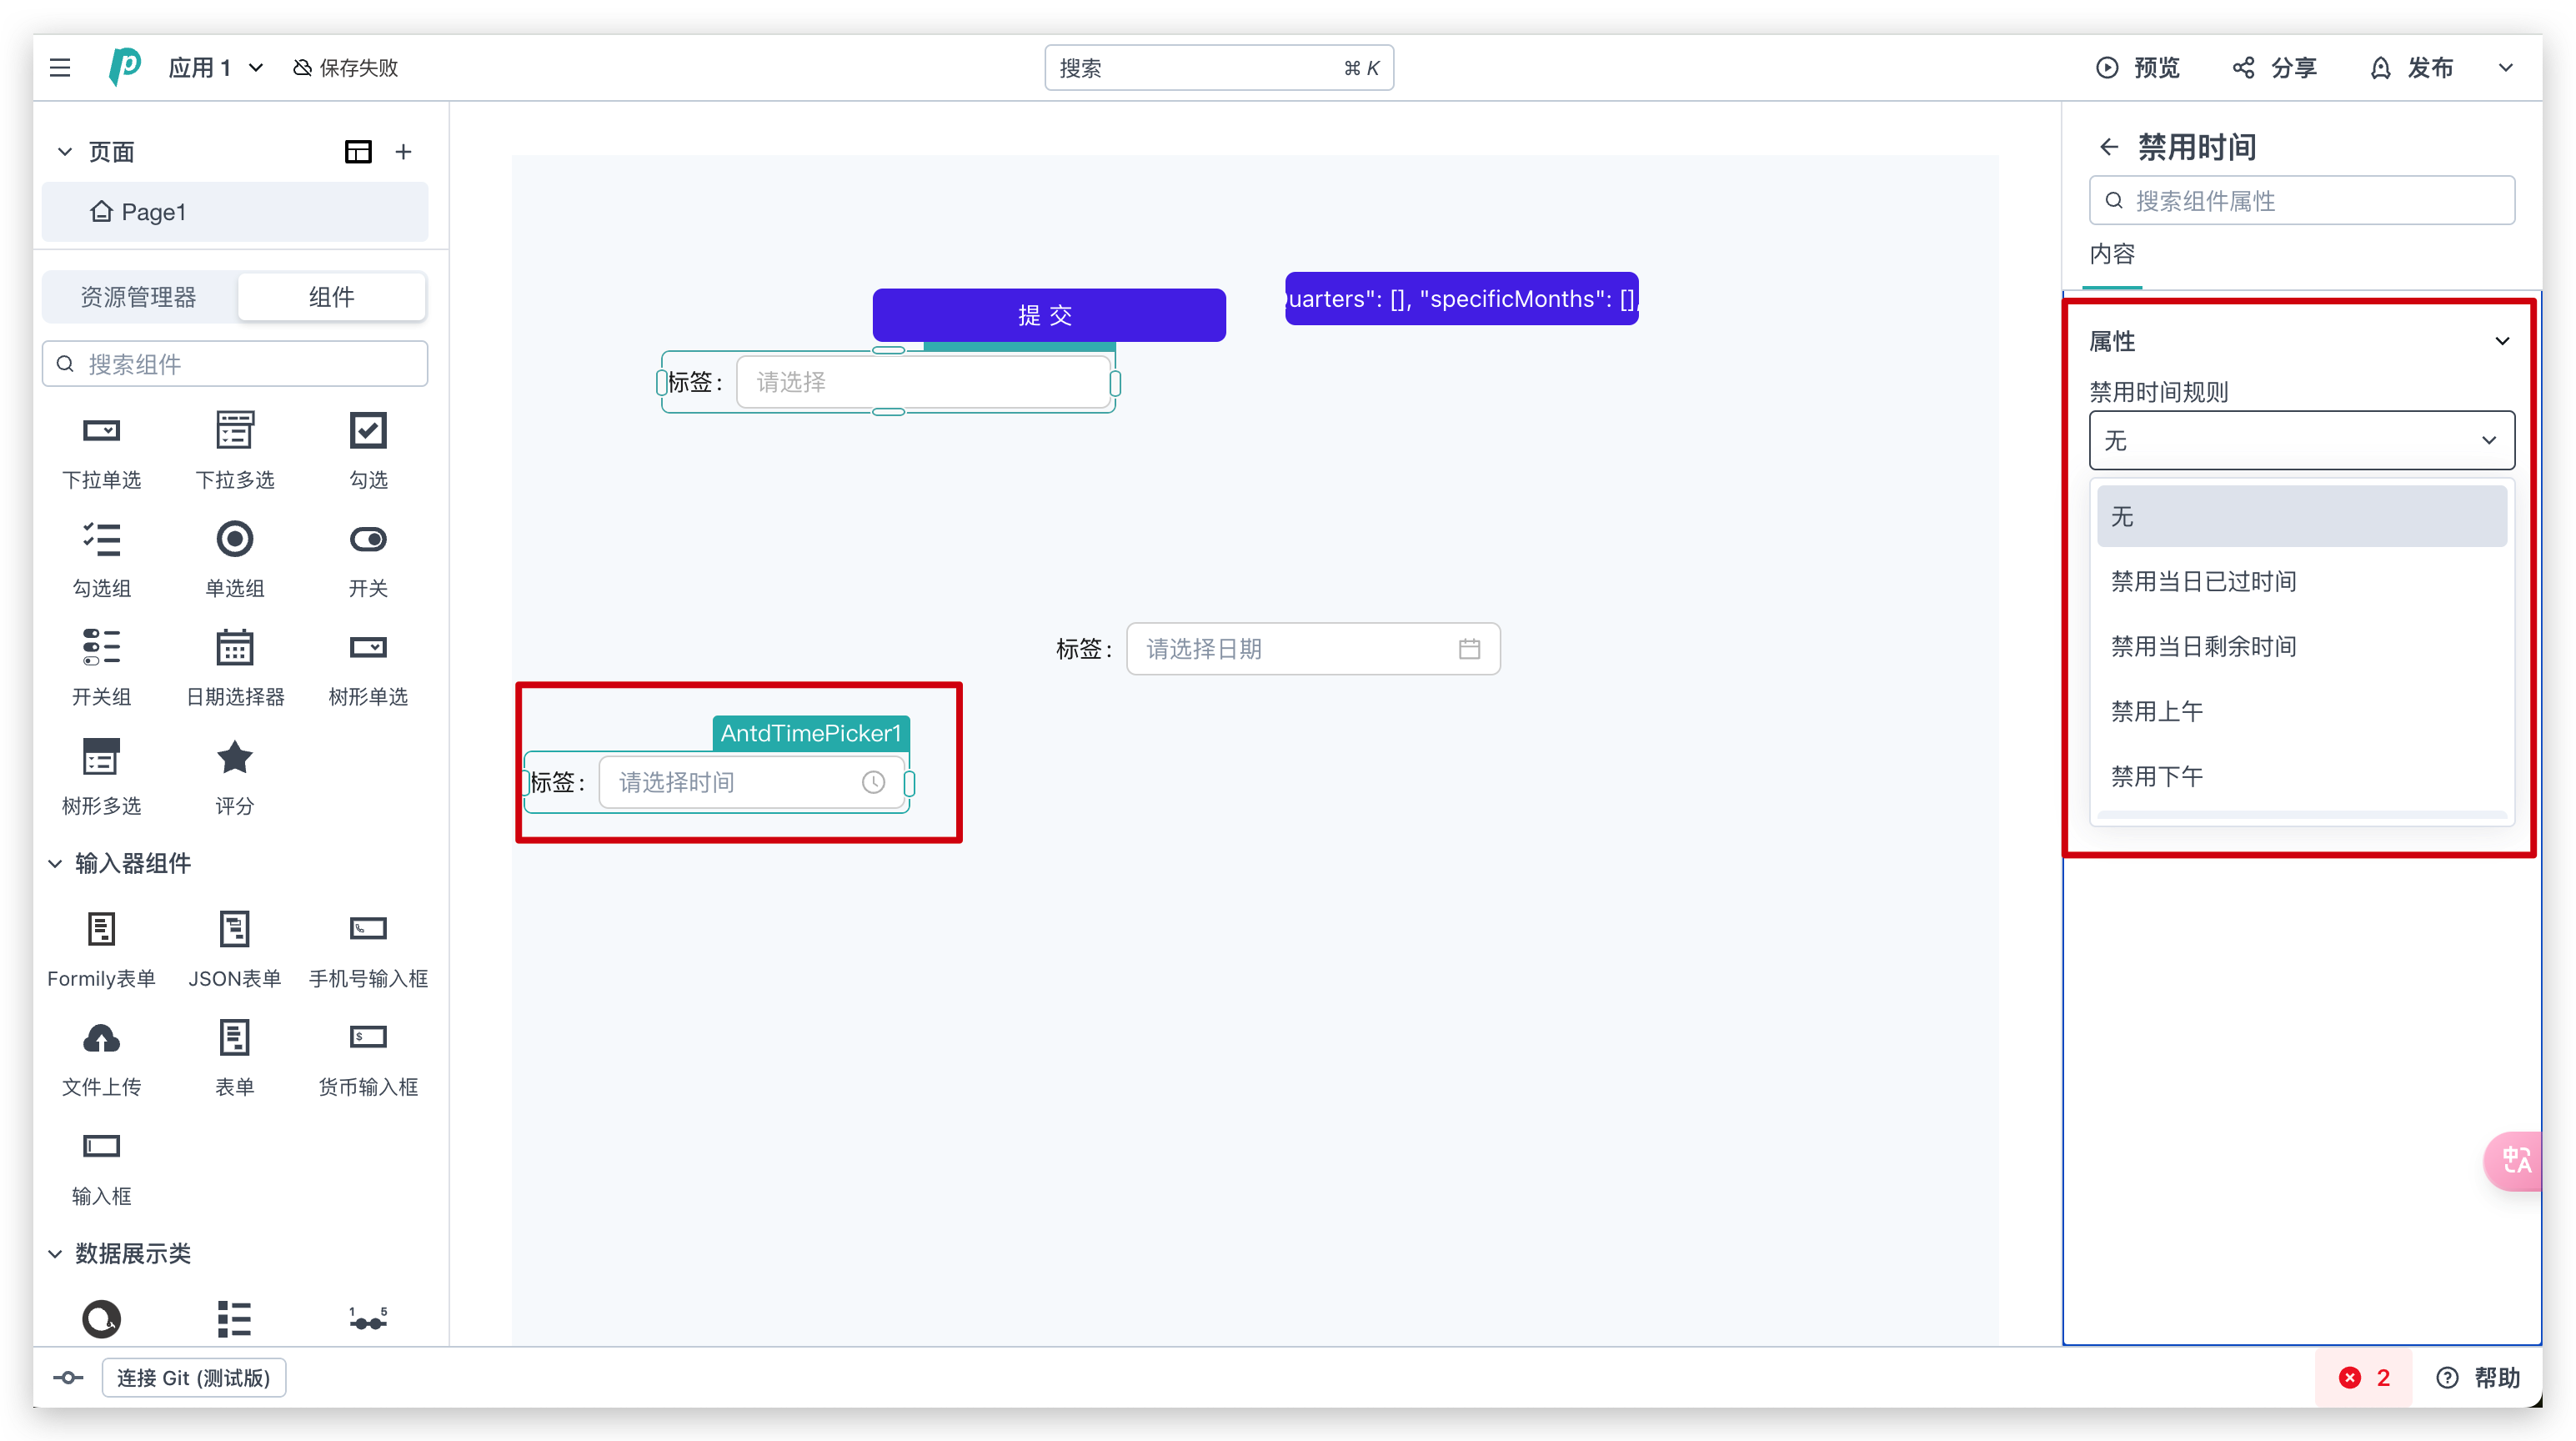Select the 开关 switch component icon

(x=368, y=540)
